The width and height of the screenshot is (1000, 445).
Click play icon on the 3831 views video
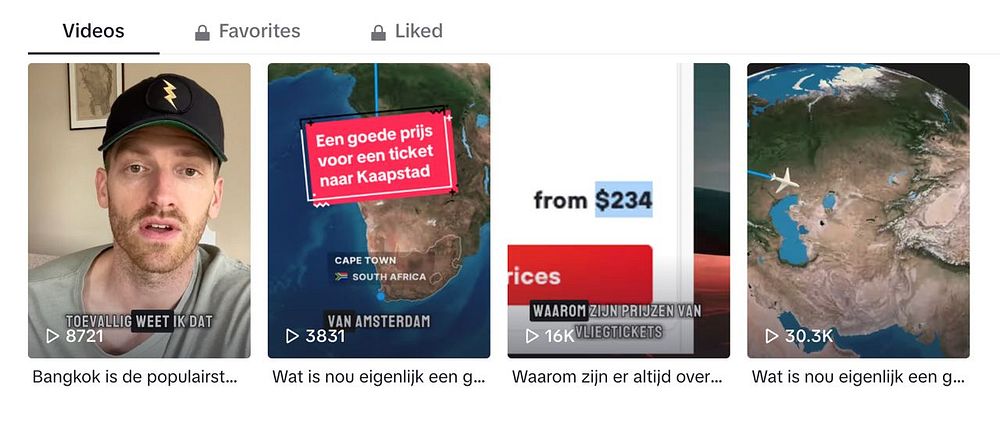(x=292, y=336)
